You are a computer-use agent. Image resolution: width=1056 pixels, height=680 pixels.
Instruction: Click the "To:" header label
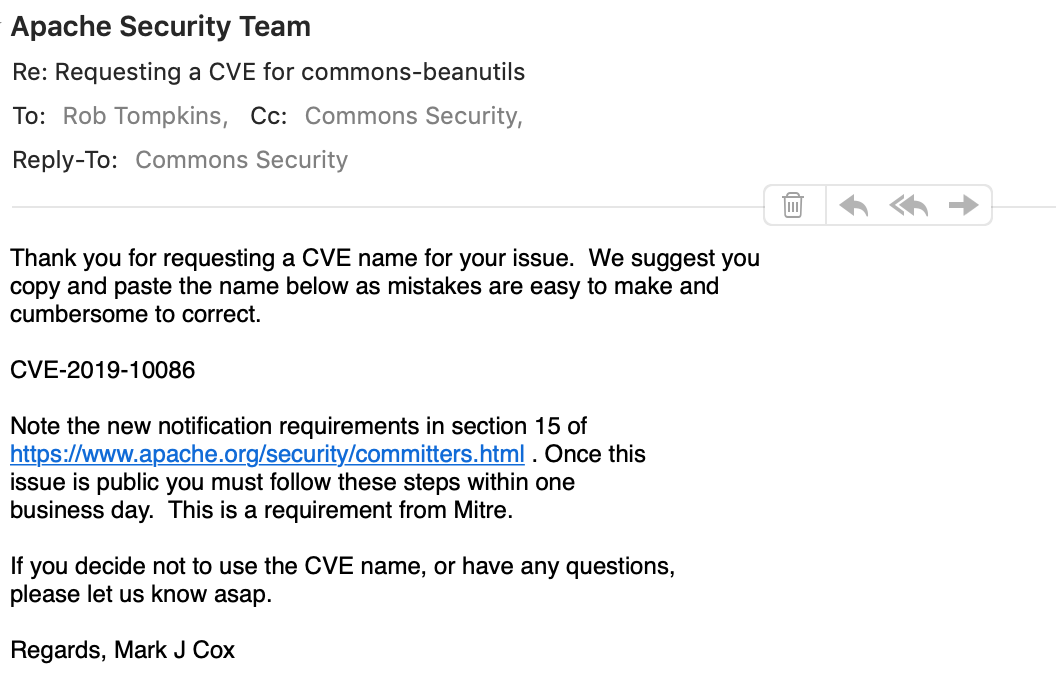(x=29, y=116)
